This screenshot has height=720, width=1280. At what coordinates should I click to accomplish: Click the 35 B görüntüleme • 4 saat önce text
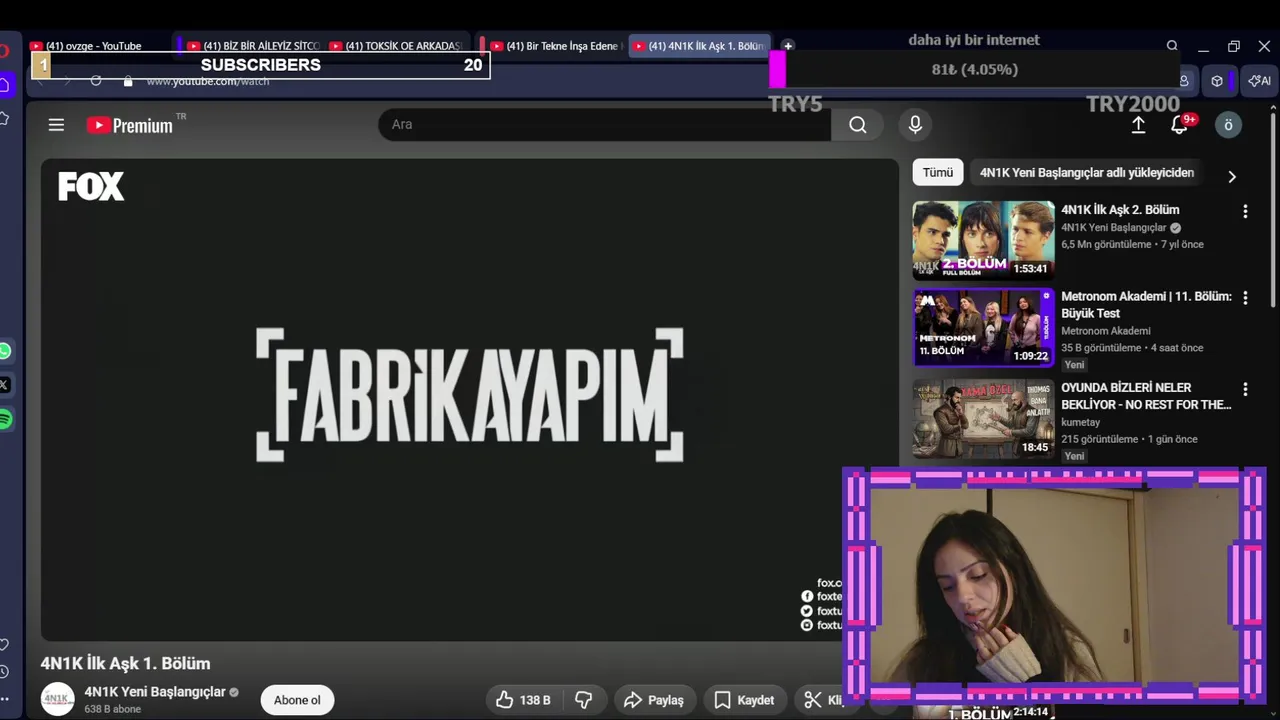[1132, 348]
